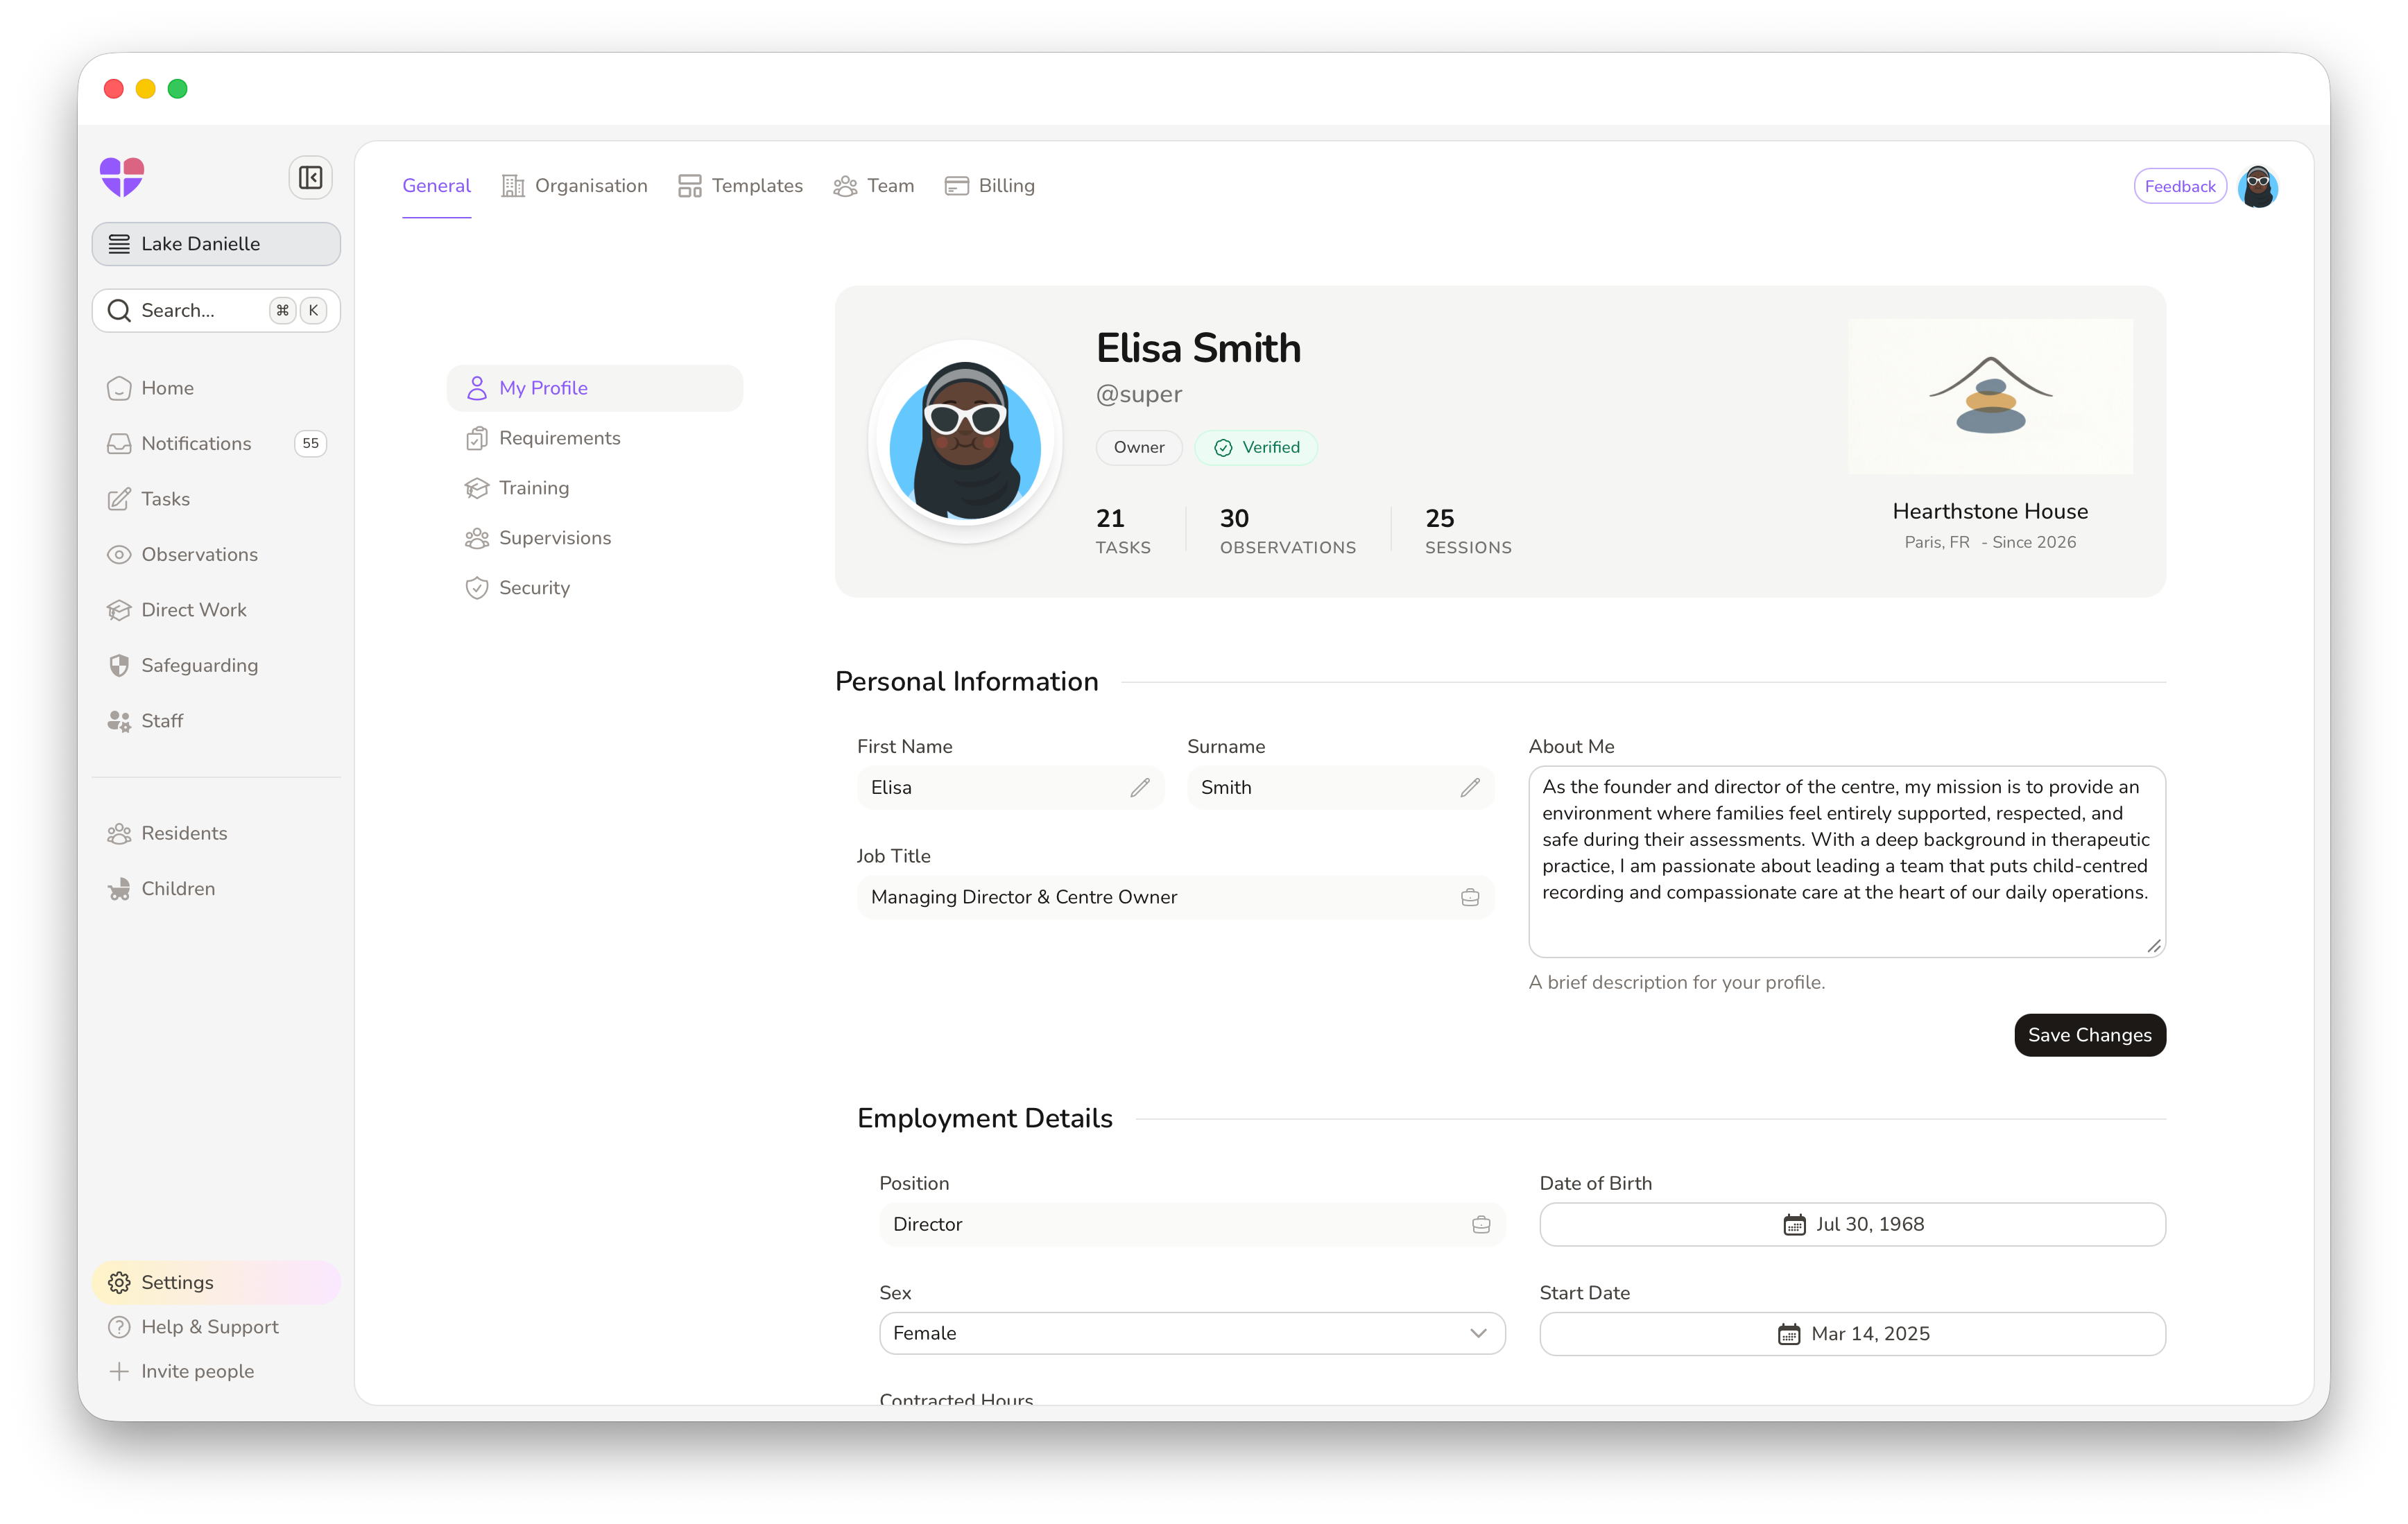Click the briefcase icon in Job Title field
Viewport: 2408px width, 1524px height.
[1470, 897]
